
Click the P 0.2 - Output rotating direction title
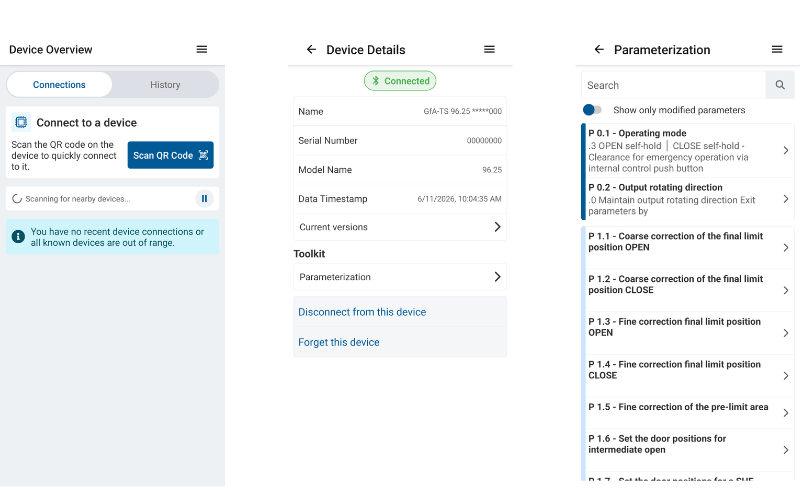pyautogui.click(x=655, y=187)
